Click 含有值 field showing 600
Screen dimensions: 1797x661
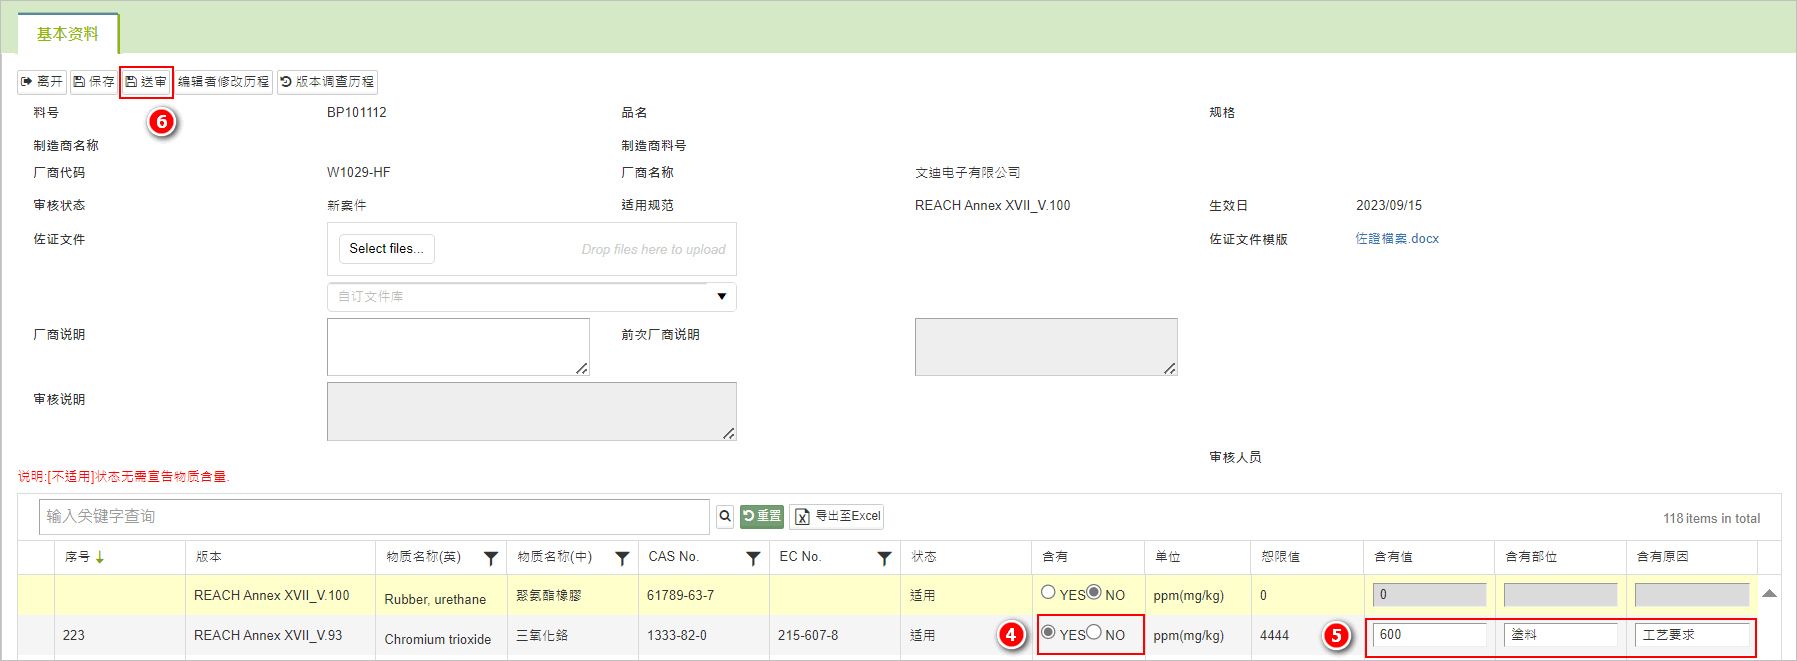[x=1429, y=635]
